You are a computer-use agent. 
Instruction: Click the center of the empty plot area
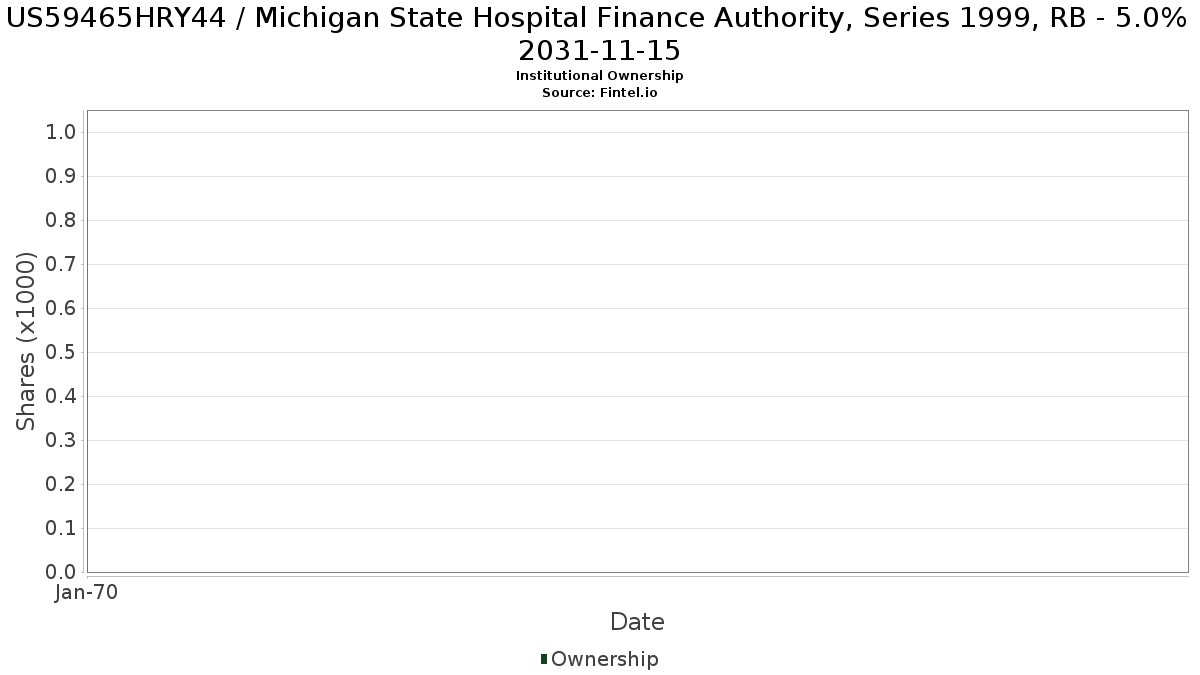click(x=637, y=341)
